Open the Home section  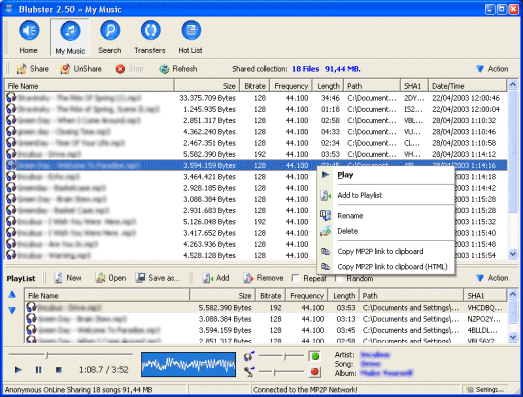point(29,37)
